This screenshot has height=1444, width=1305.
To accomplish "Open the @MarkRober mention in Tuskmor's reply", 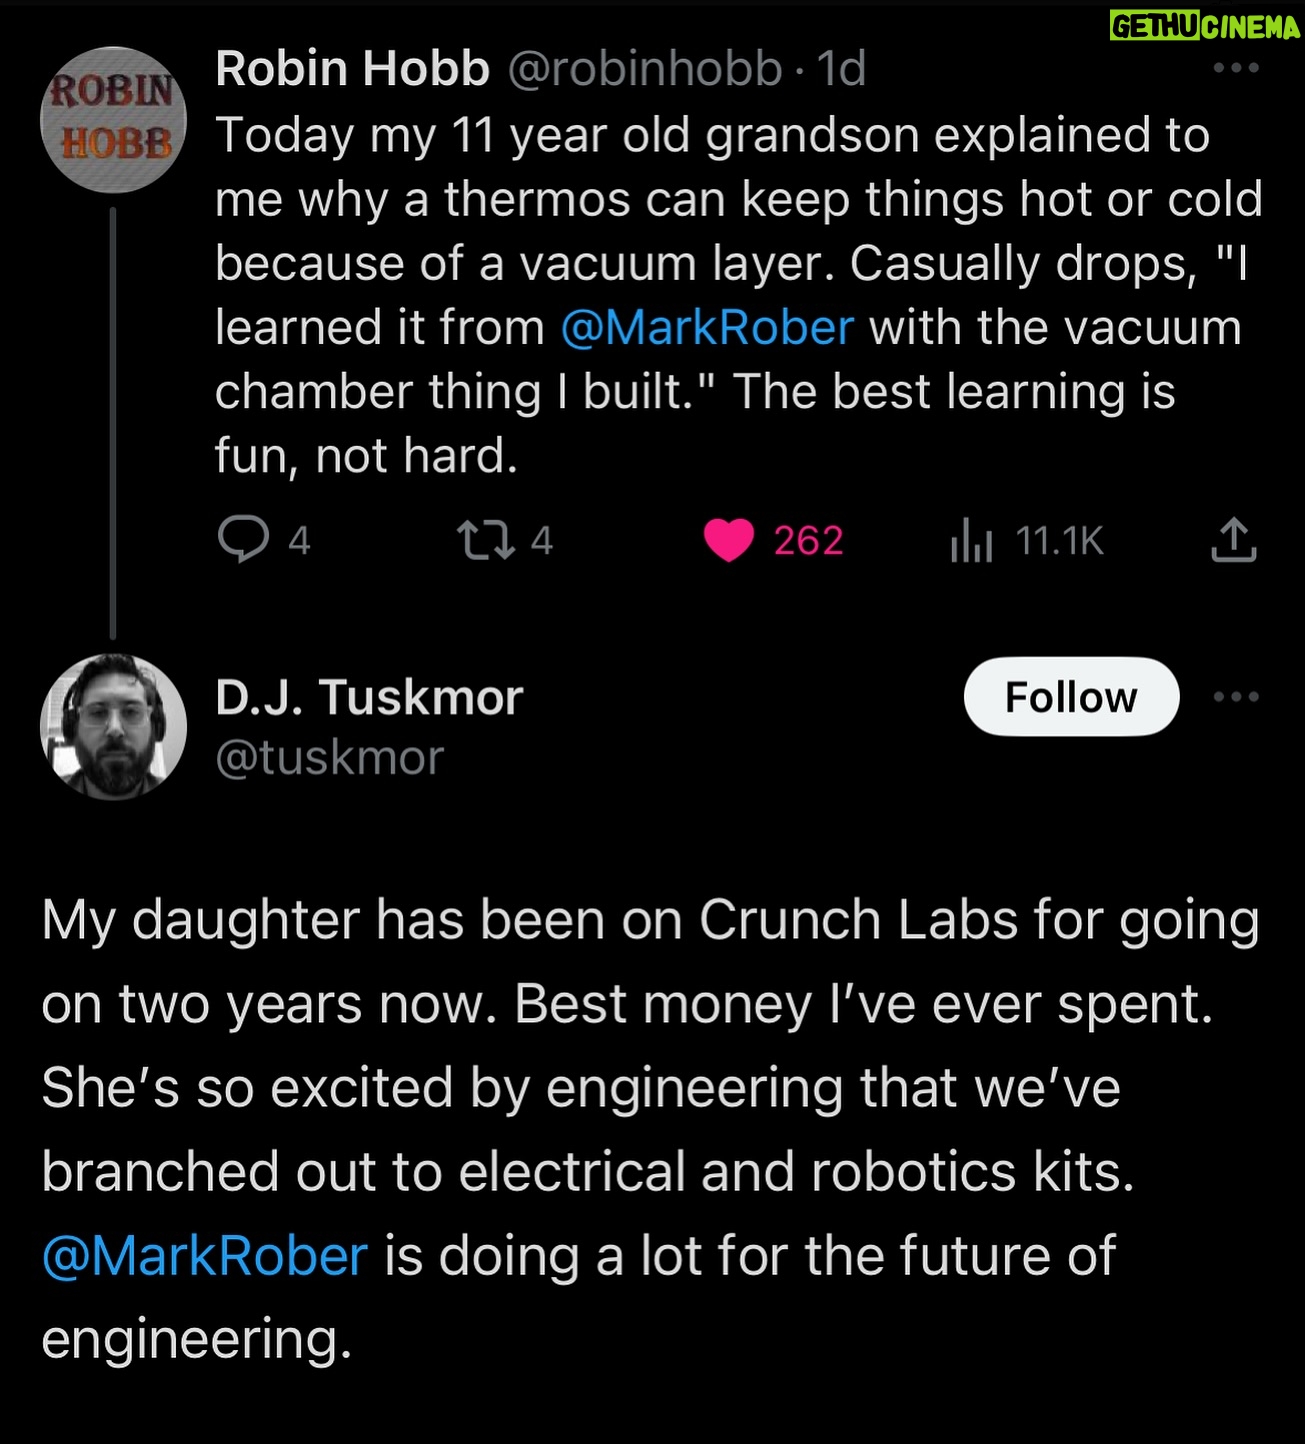I will click(x=205, y=1256).
